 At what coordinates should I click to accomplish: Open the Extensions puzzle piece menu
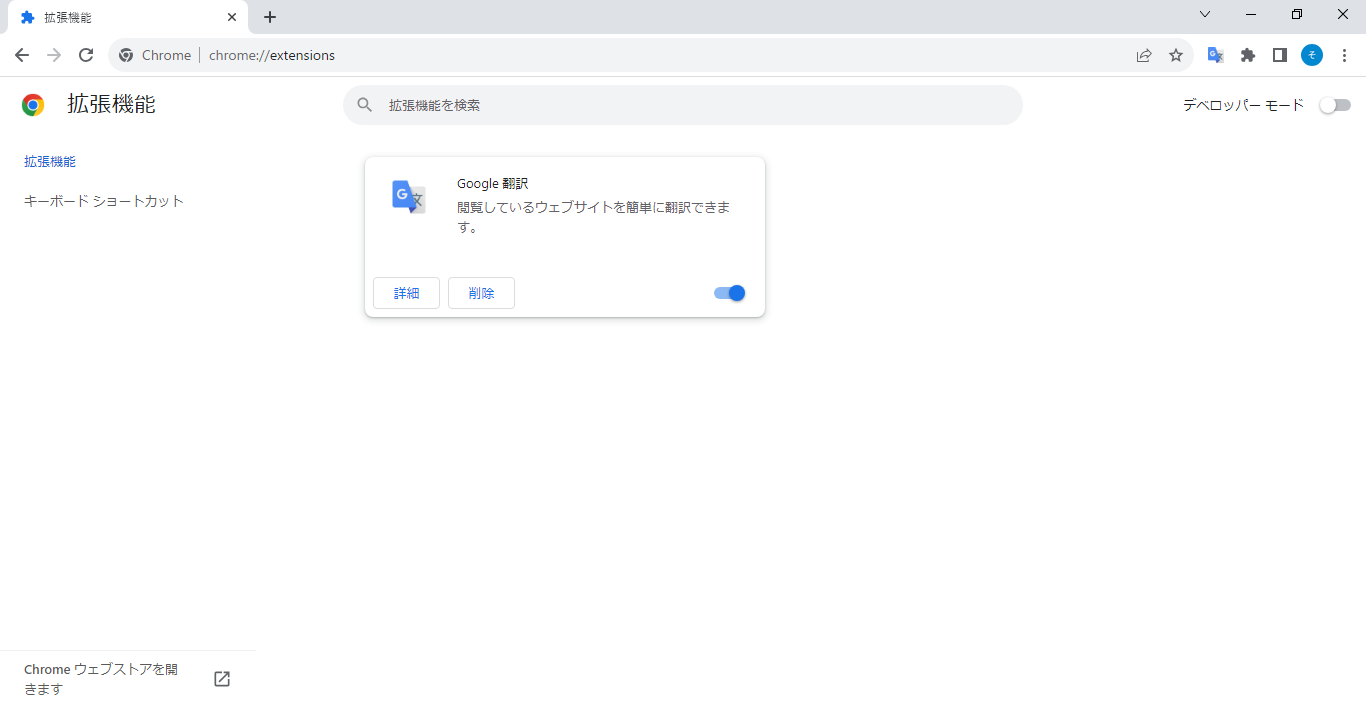1247,55
